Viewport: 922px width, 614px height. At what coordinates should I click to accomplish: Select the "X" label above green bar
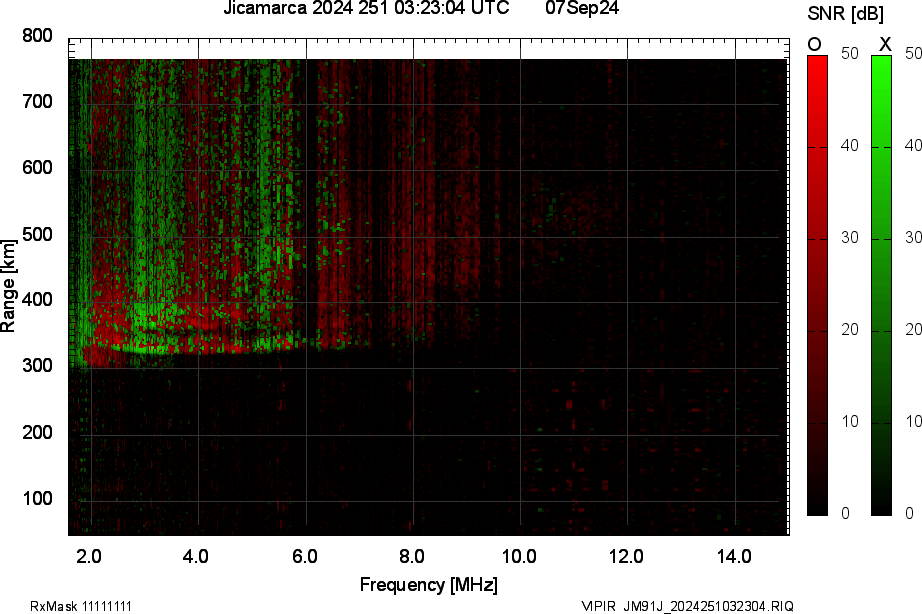[x=884, y=44]
